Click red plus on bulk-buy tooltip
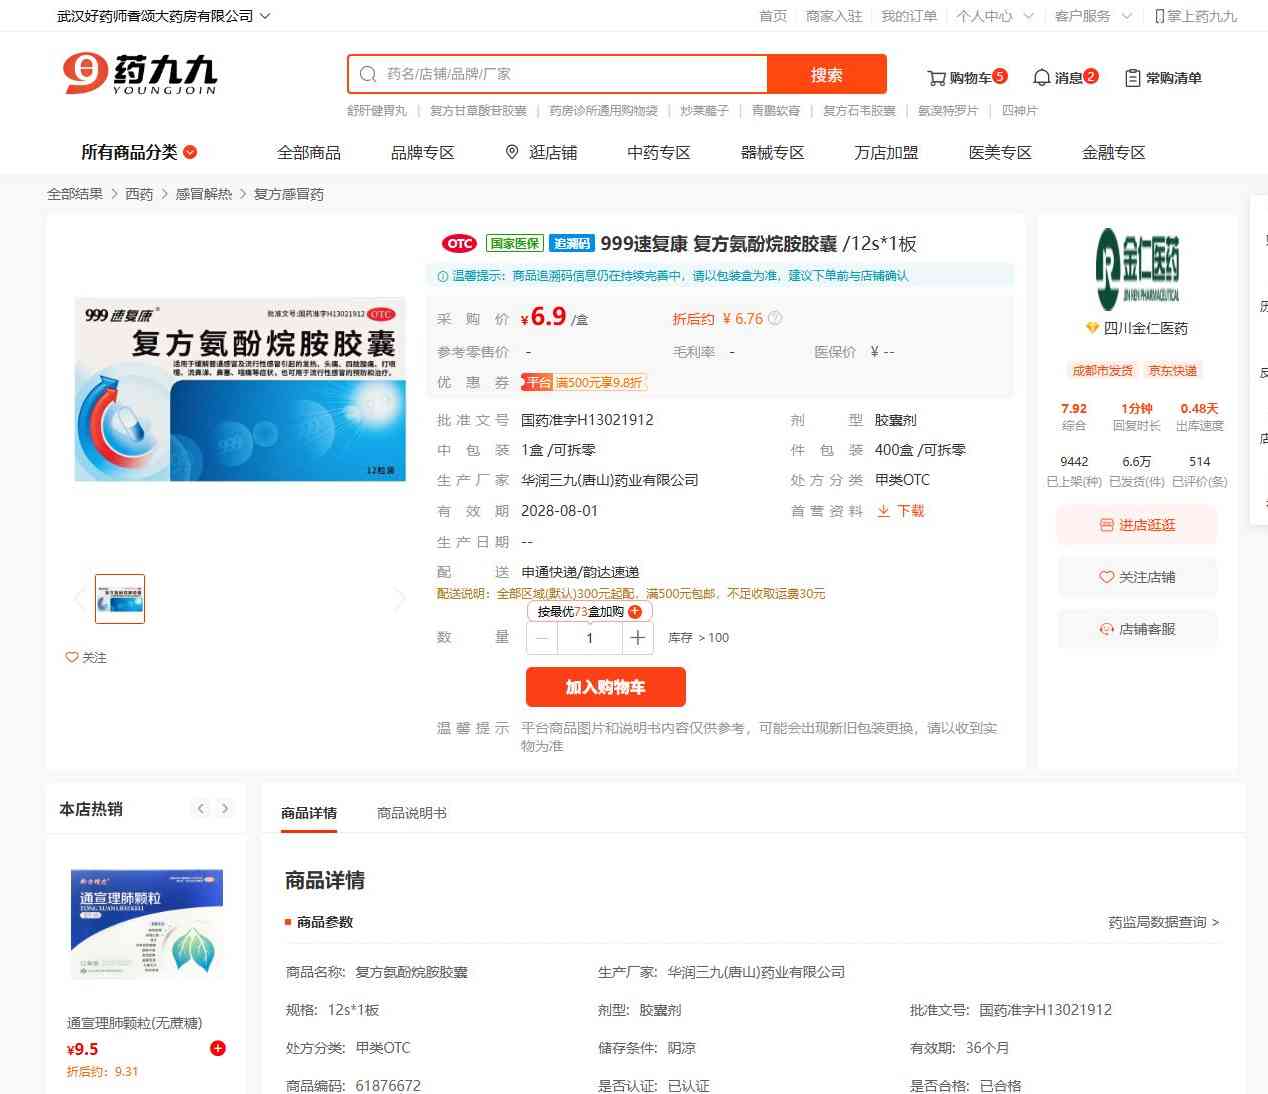1268x1094 pixels. point(635,612)
